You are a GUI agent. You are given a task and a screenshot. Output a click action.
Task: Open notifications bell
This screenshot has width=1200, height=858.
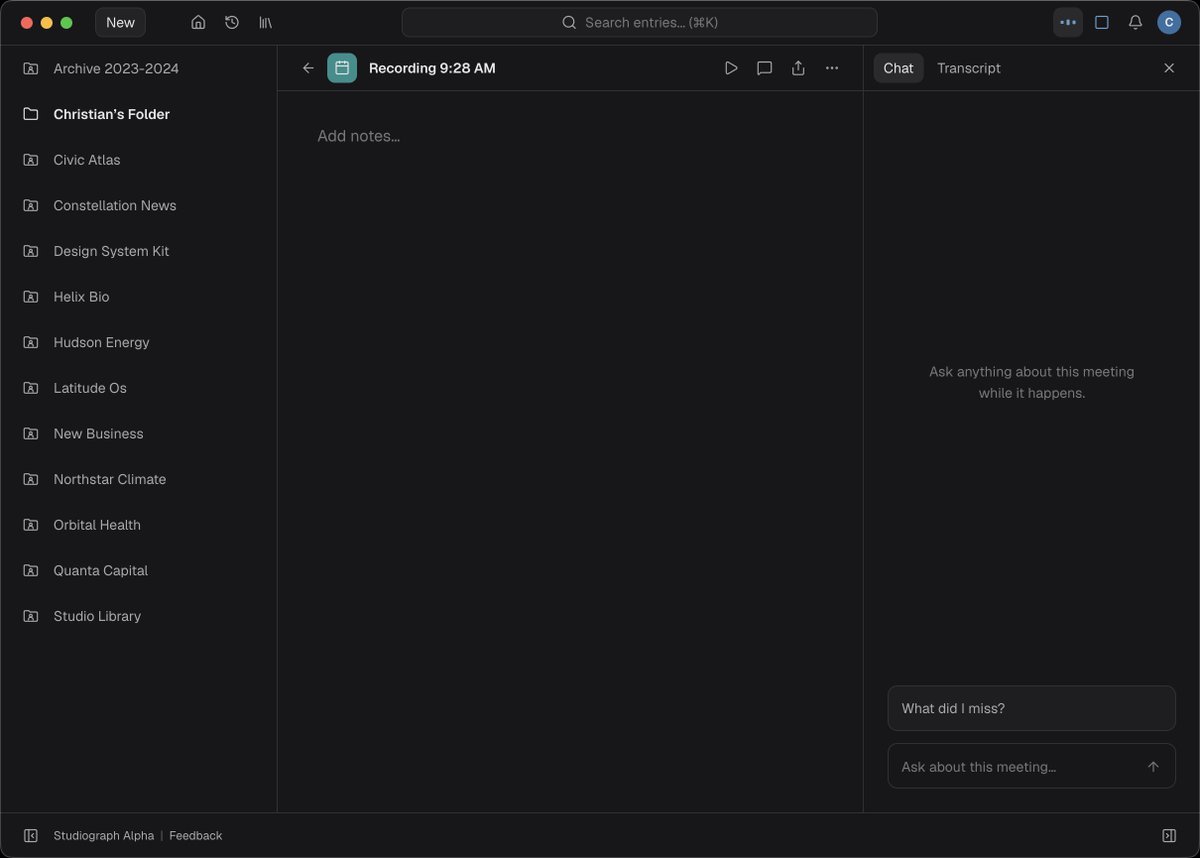tap(1135, 22)
